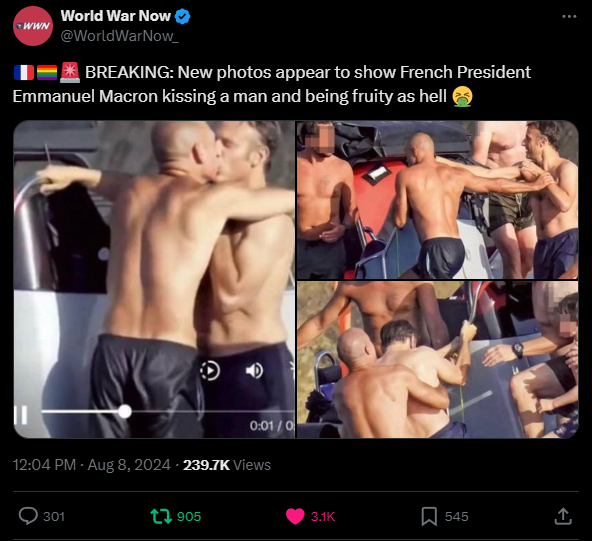Open the three-dot more options menu
Screen dimensions: 592x541
pyautogui.click(x=569, y=16)
